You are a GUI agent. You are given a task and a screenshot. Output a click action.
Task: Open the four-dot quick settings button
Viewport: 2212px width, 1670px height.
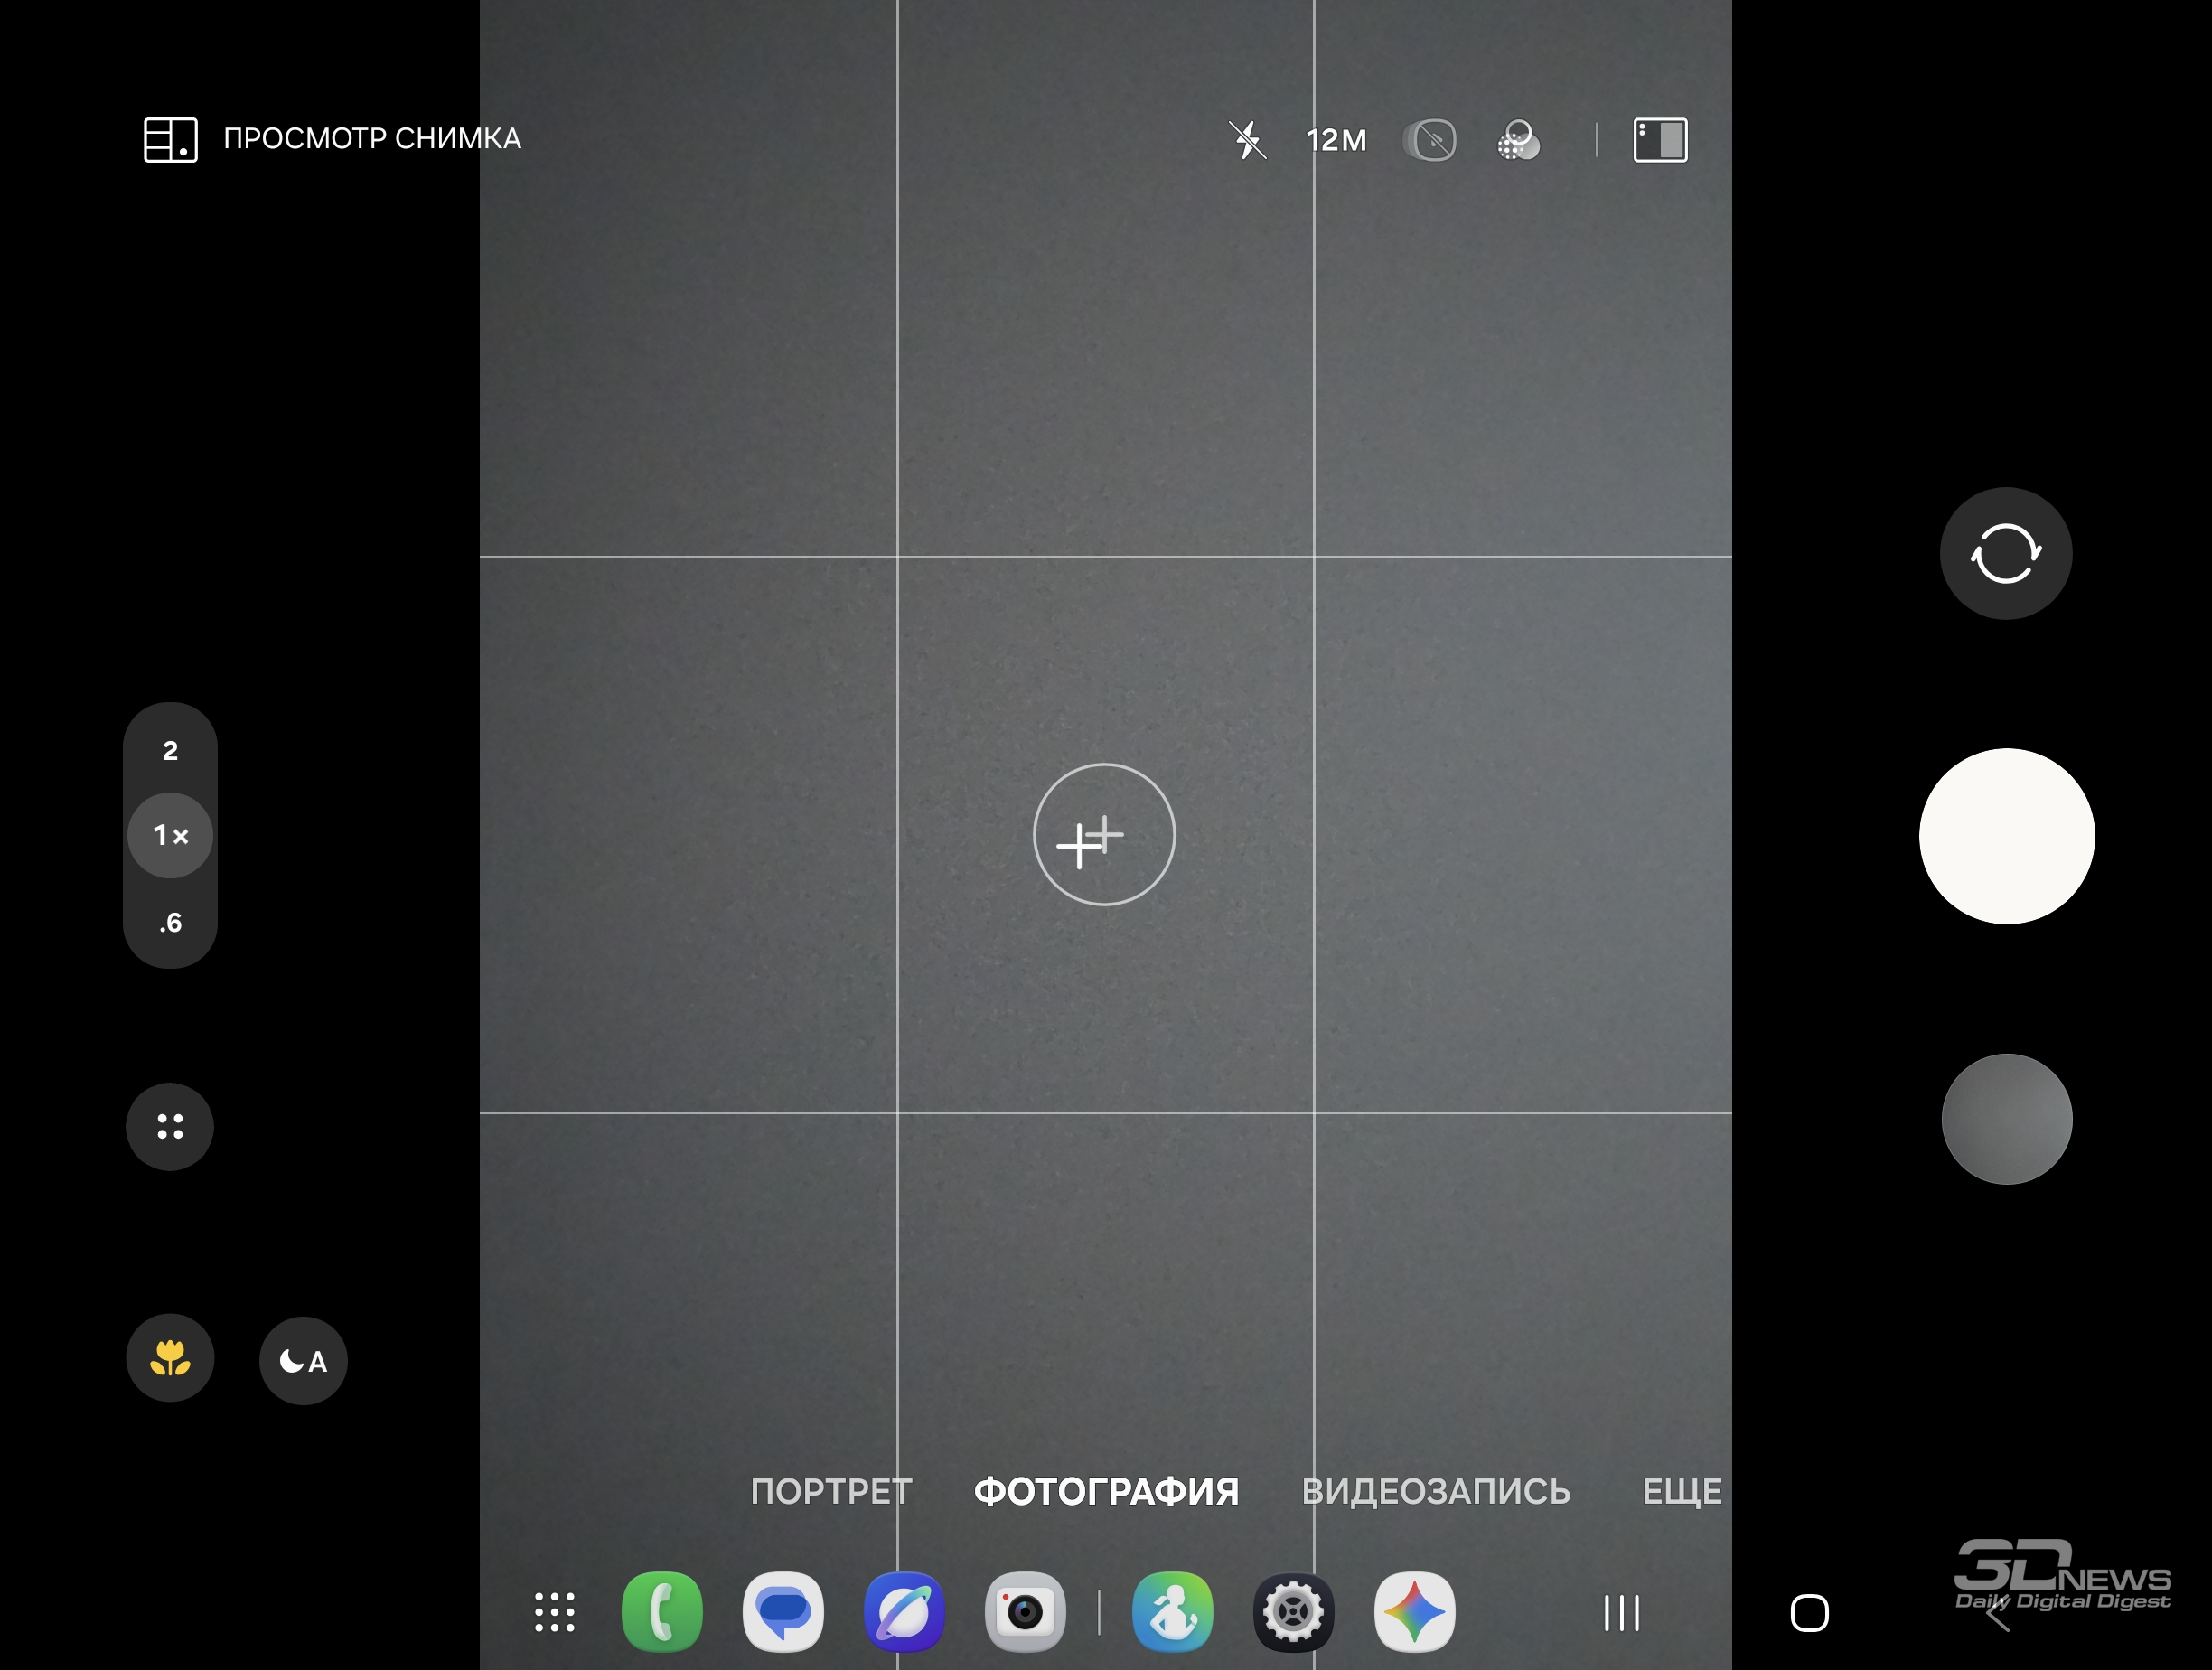[x=170, y=1126]
